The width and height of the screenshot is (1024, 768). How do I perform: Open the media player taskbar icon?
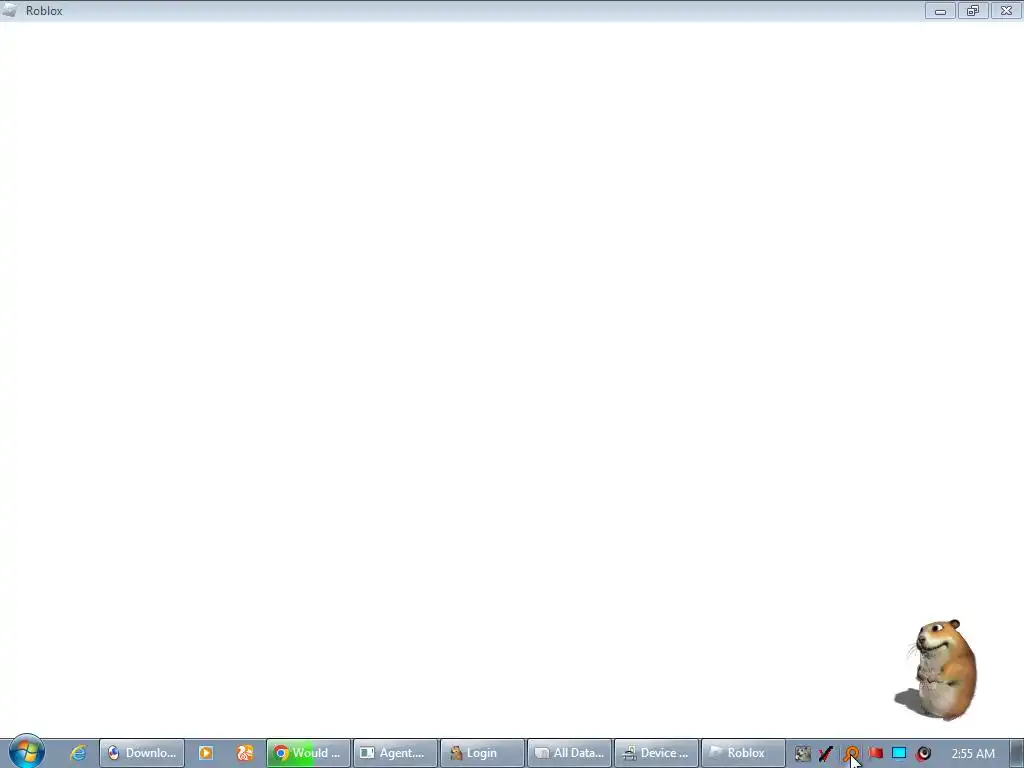tap(206, 753)
